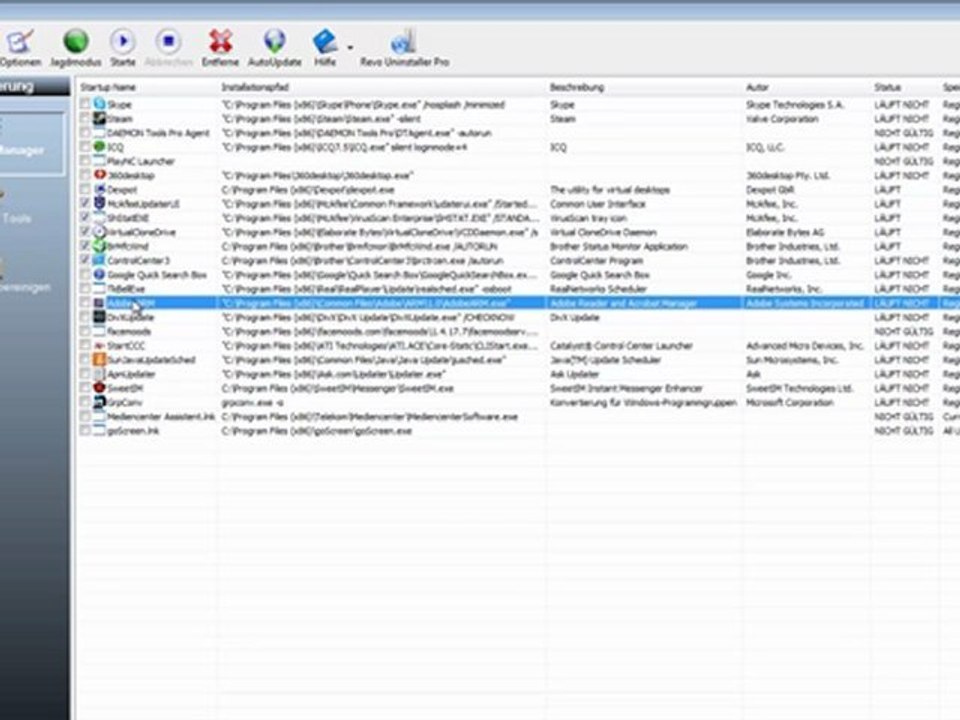Click the DivXUpdate entry icon

click(99, 317)
